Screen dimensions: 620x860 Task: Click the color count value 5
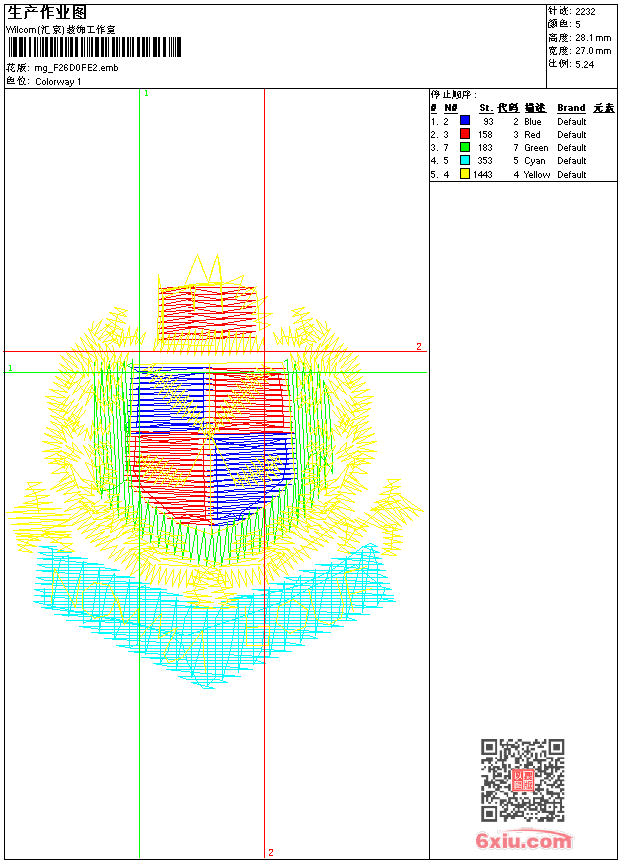point(578,25)
